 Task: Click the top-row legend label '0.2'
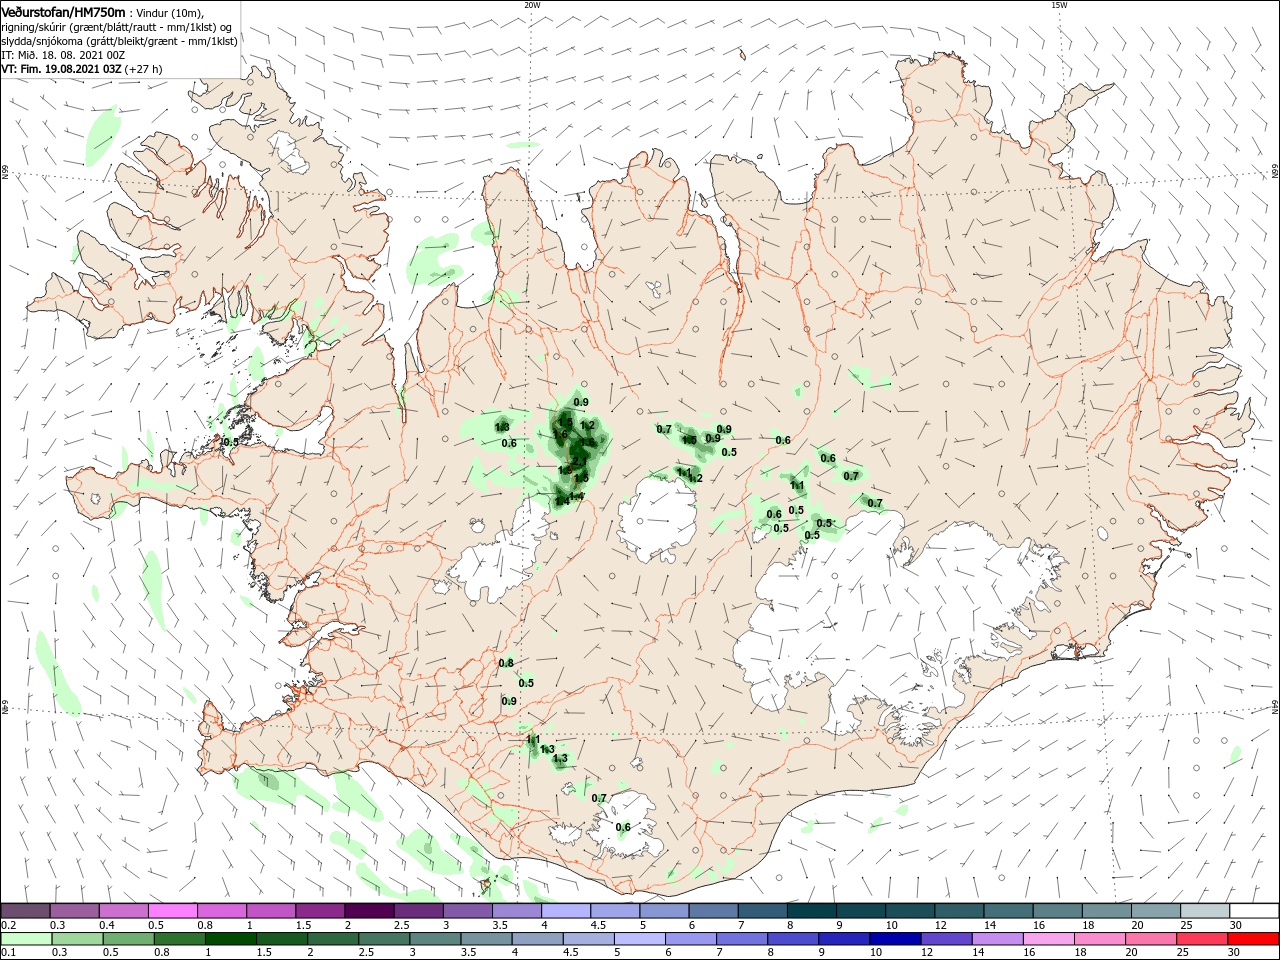tap(8, 925)
